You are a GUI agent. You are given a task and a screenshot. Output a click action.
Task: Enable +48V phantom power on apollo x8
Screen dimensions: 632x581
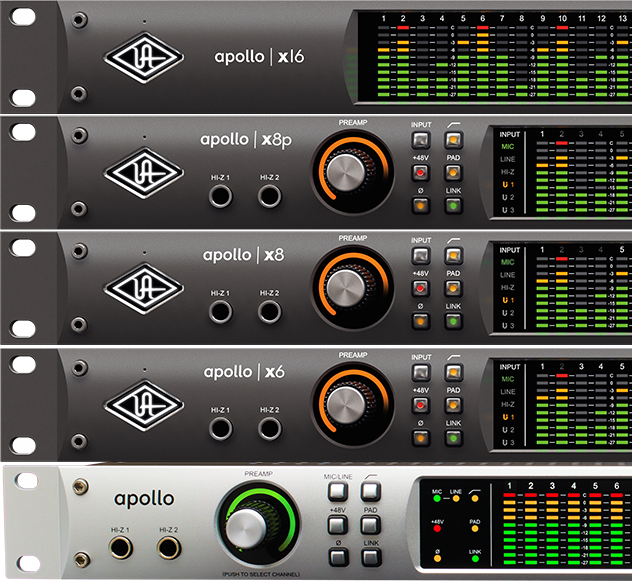(x=420, y=288)
